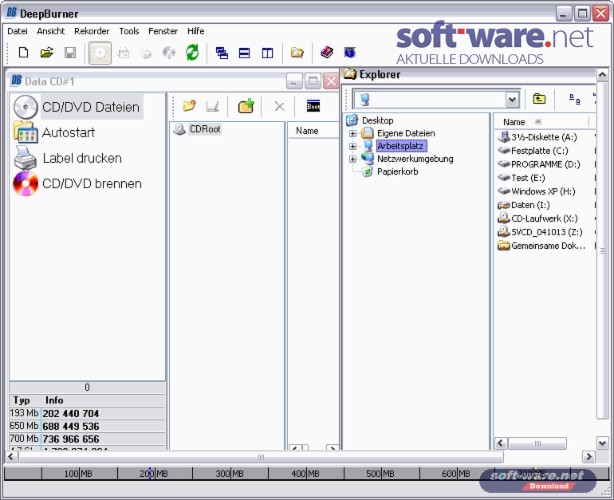This screenshot has height=500, width=614.
Task: Toggle the Explorer folder toolbar icon
Action: 297,52
